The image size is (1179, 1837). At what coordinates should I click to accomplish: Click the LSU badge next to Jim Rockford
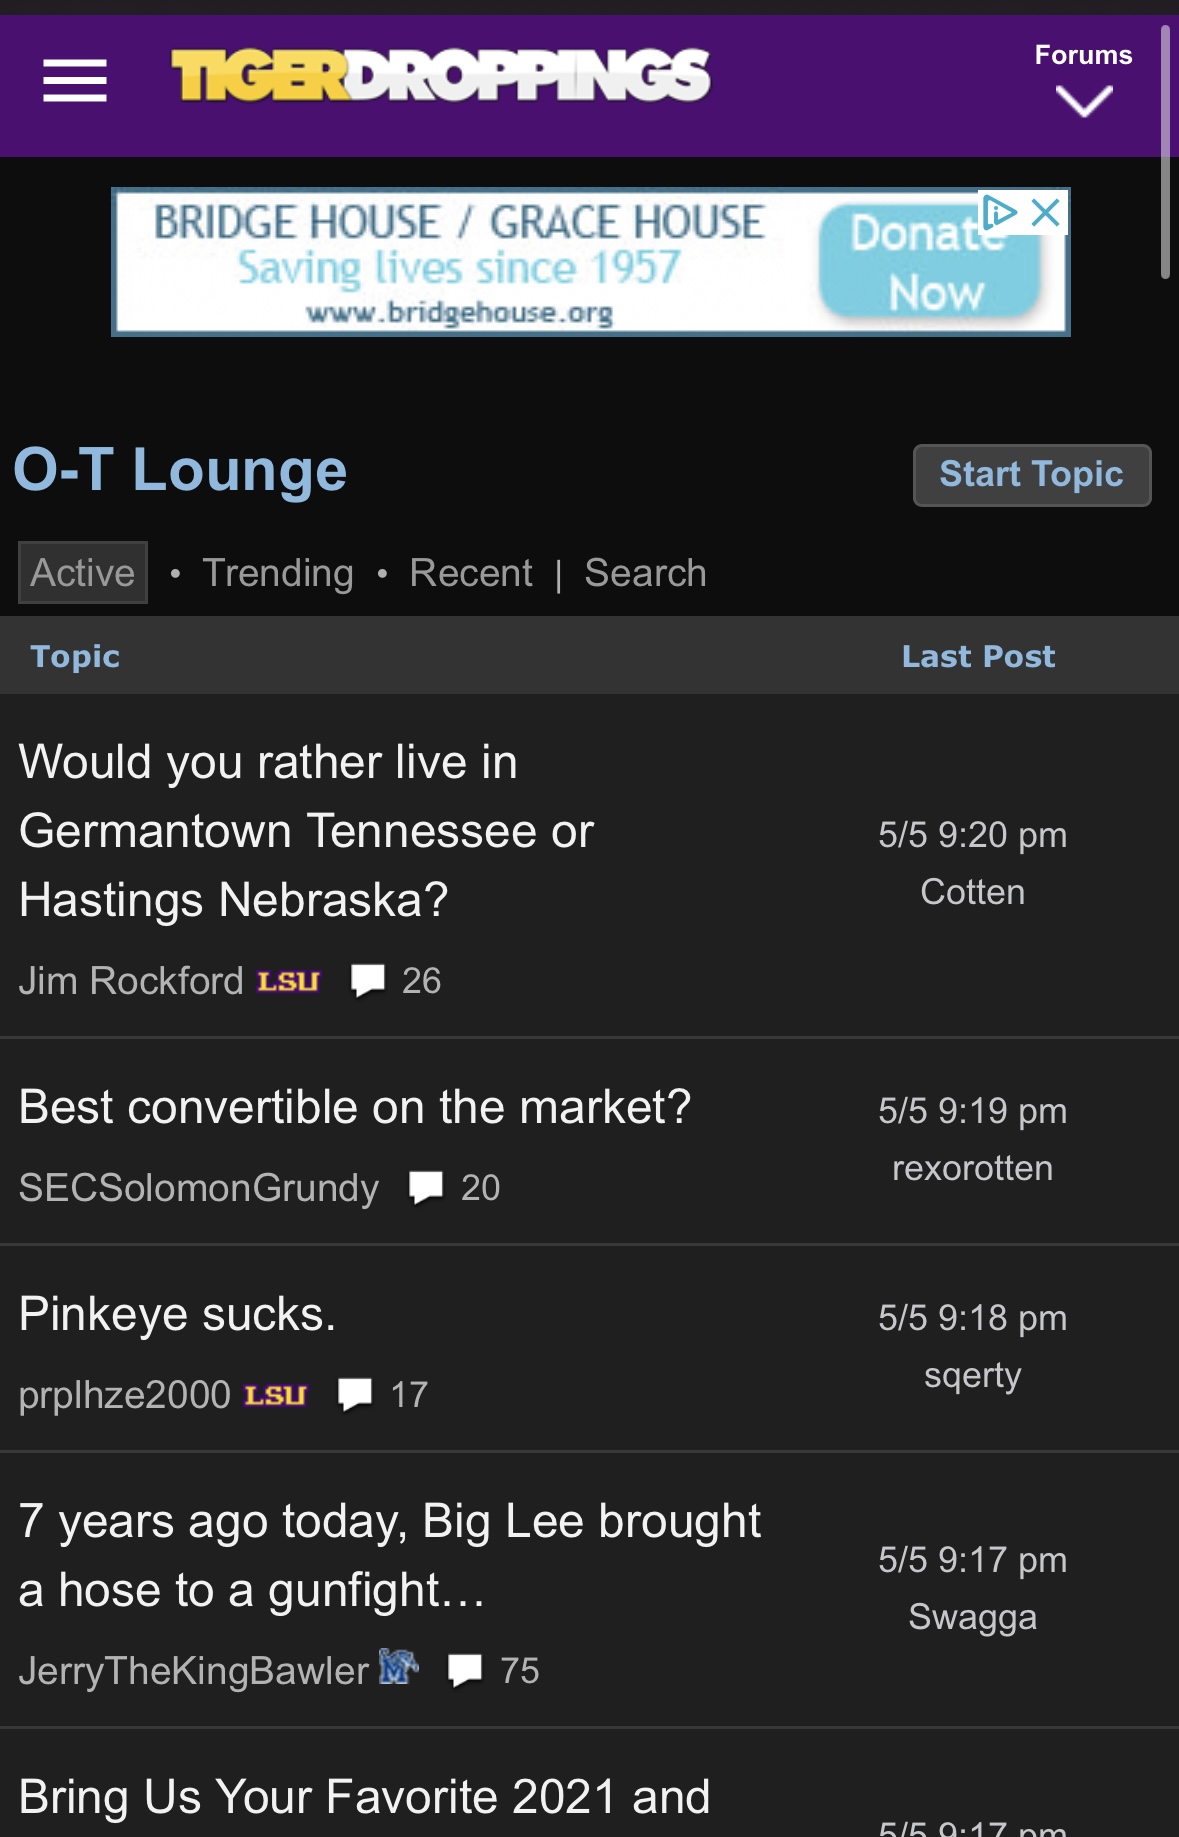[x=288, y=982]
